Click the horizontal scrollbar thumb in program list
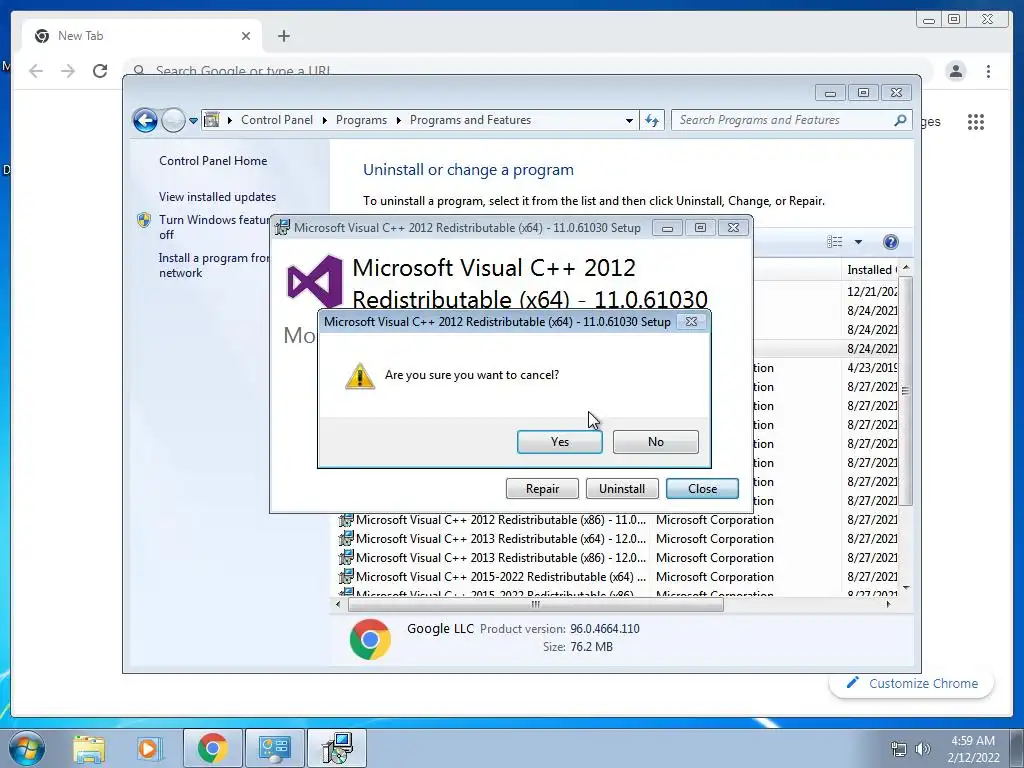 (x=536, y=605)
